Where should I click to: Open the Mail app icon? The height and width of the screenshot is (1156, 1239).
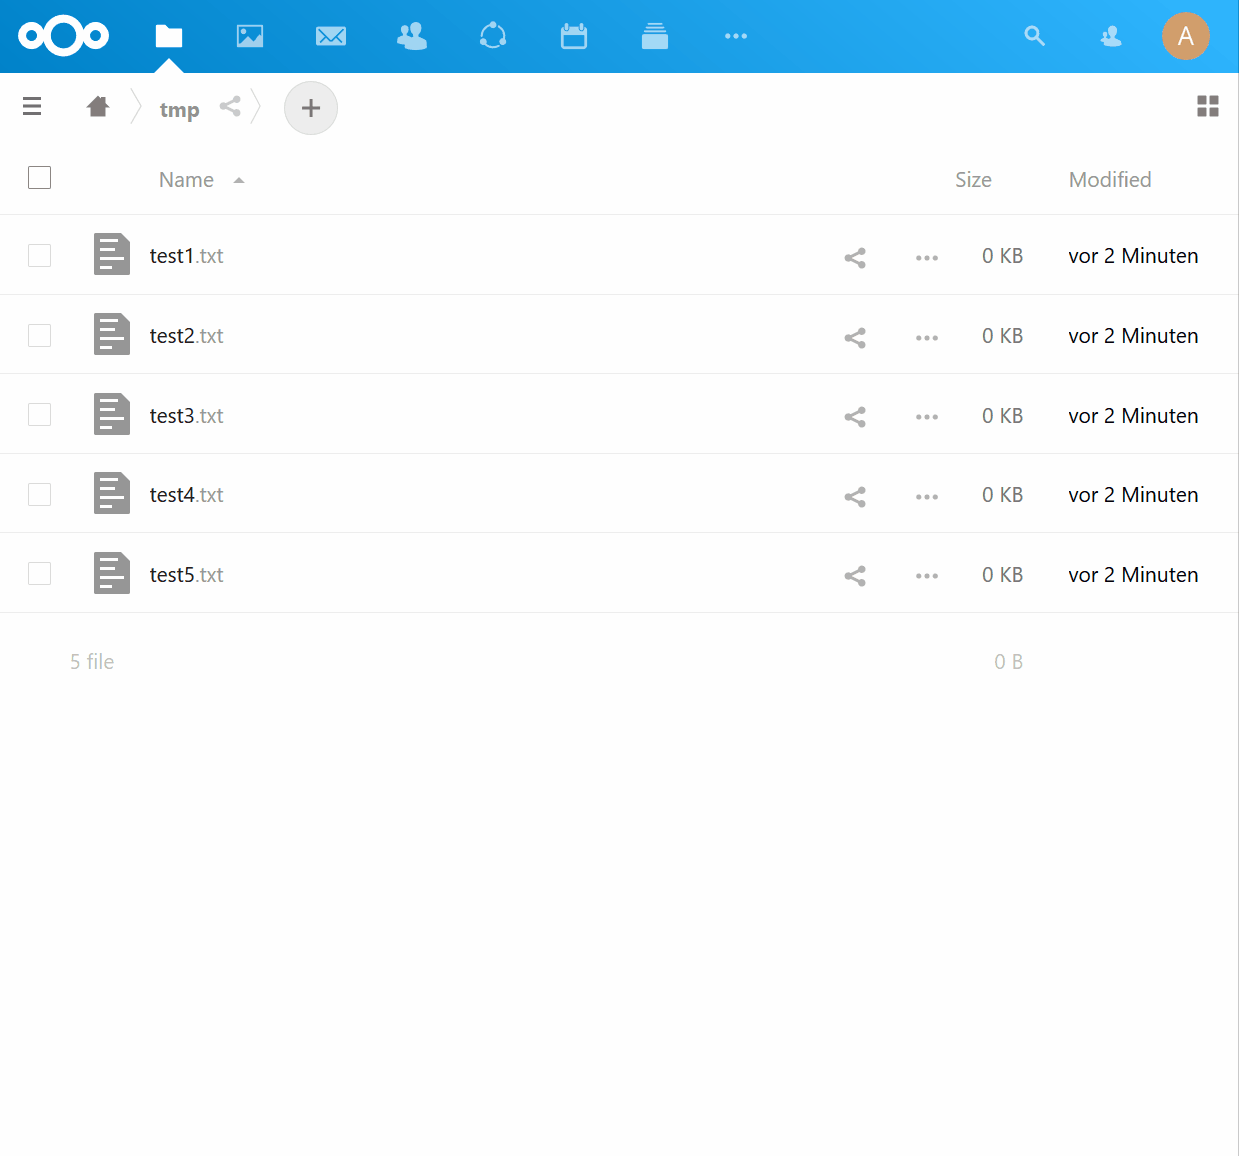point(331,36)
